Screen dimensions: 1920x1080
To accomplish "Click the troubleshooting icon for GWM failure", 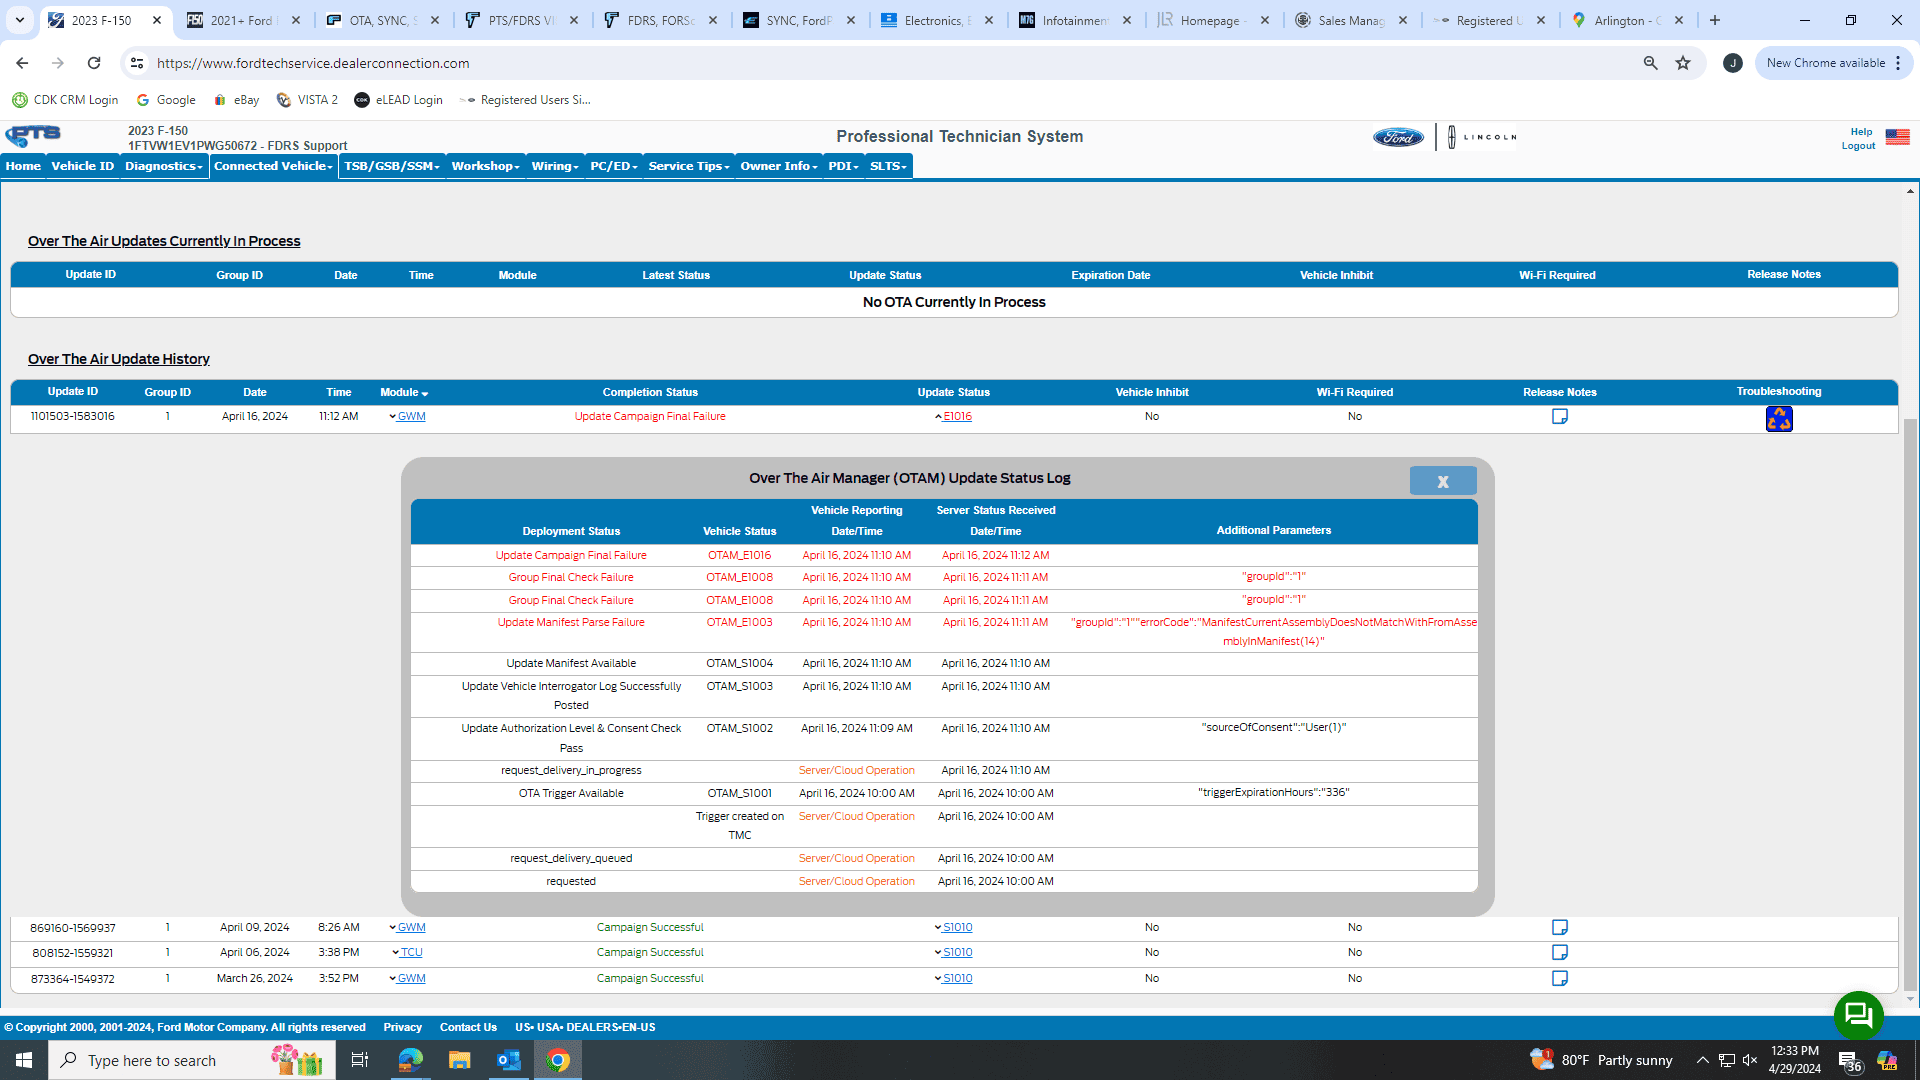I will pyautogui.click(x=1778, y=418).
